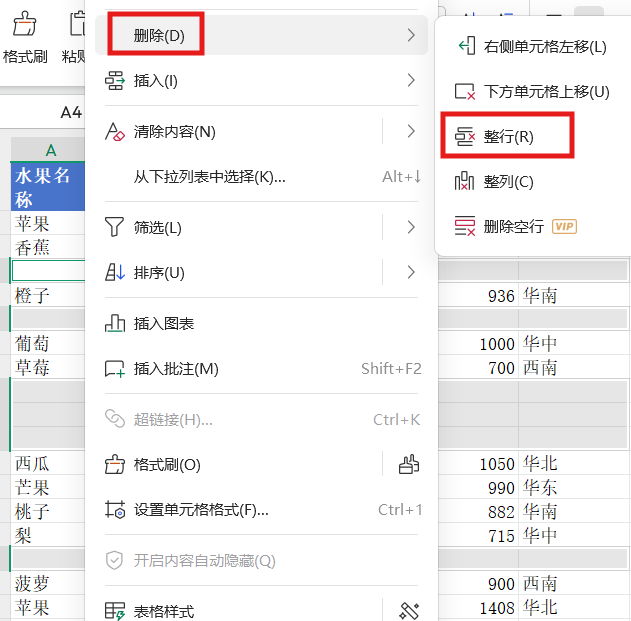Click the 下方单元格上移 icon

coord(465,91)
